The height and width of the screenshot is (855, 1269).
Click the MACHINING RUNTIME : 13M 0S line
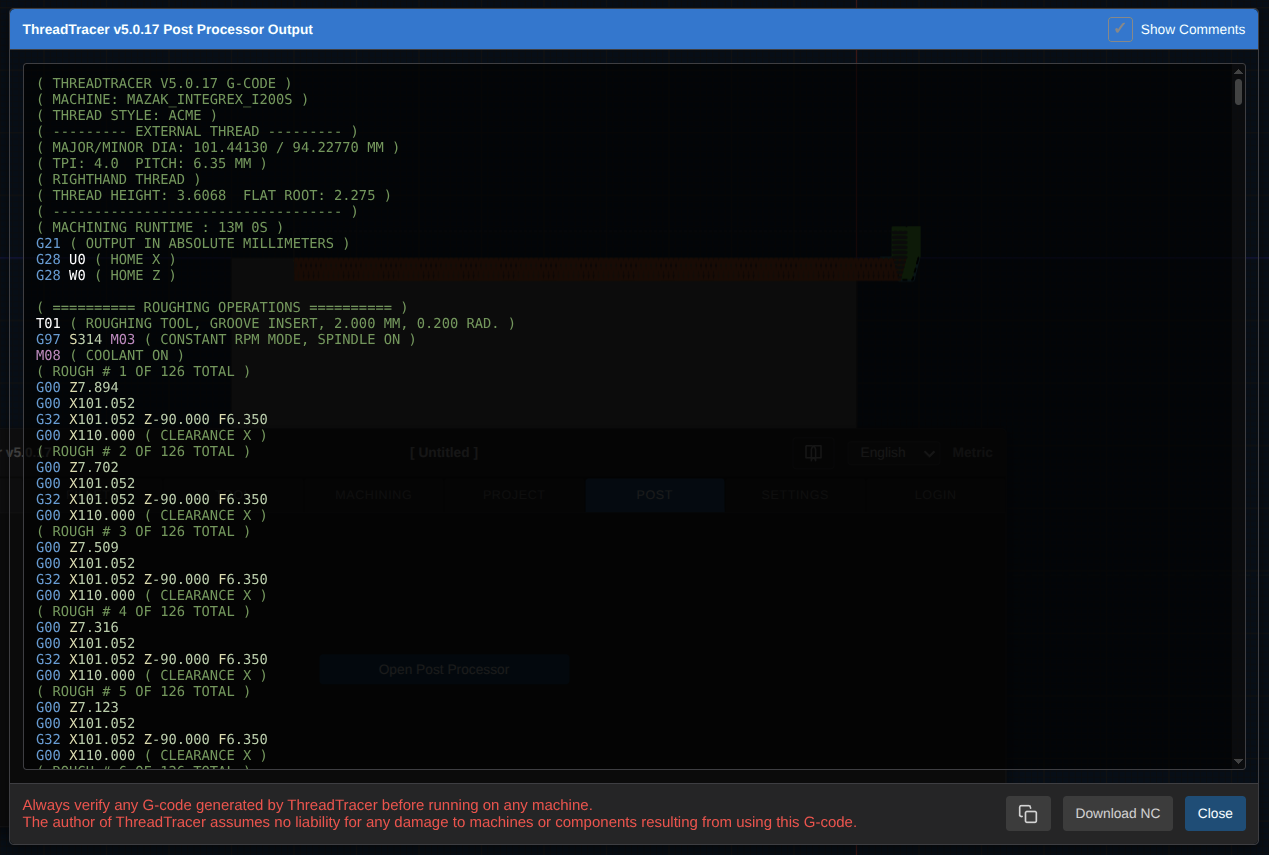(160, 227)
